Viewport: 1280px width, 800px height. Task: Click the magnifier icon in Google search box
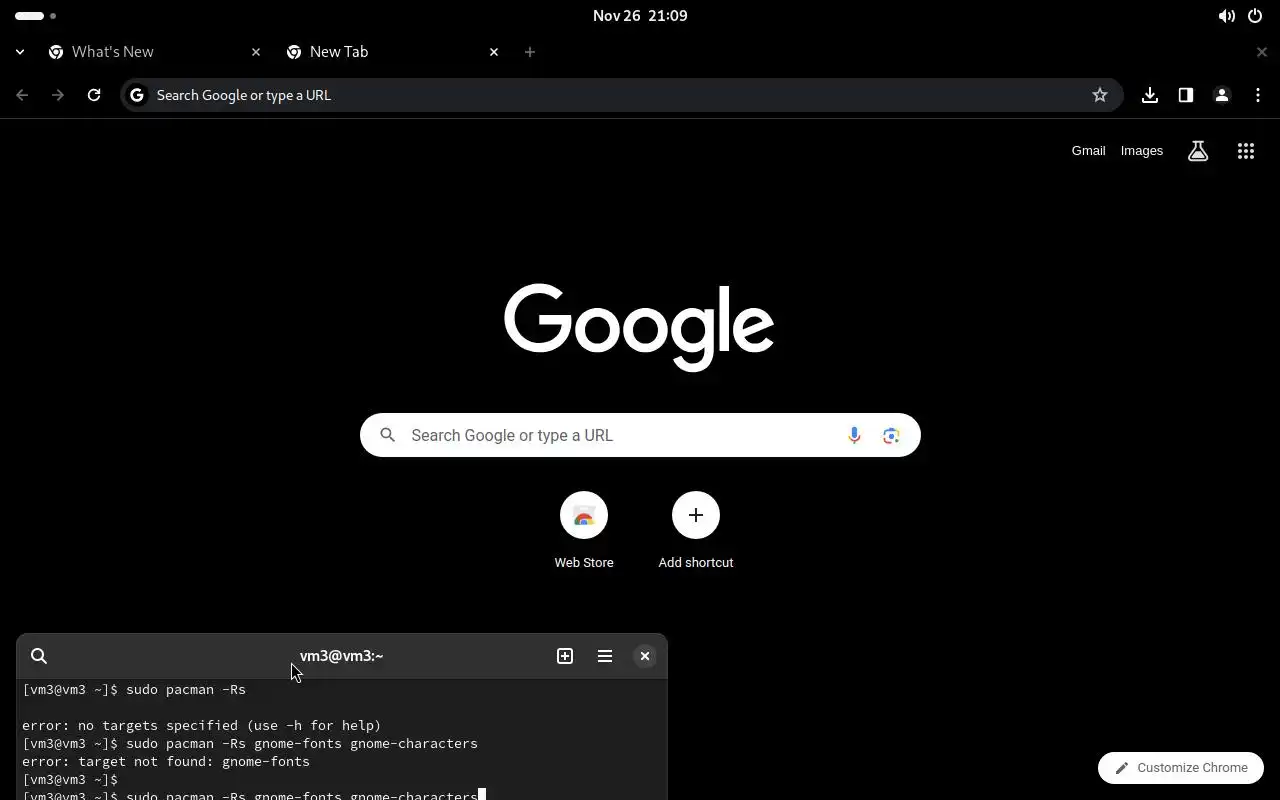(388, 435)
